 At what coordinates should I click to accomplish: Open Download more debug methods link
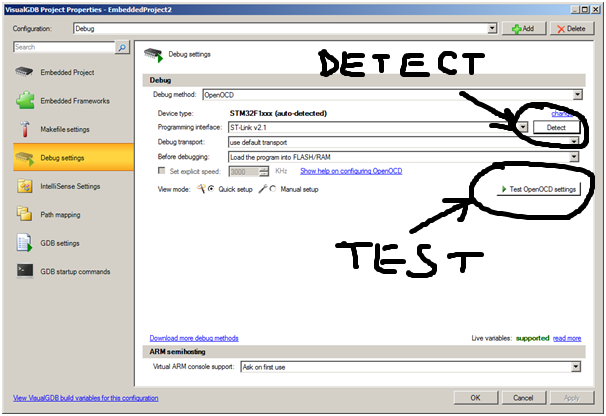tap(195, 338)
